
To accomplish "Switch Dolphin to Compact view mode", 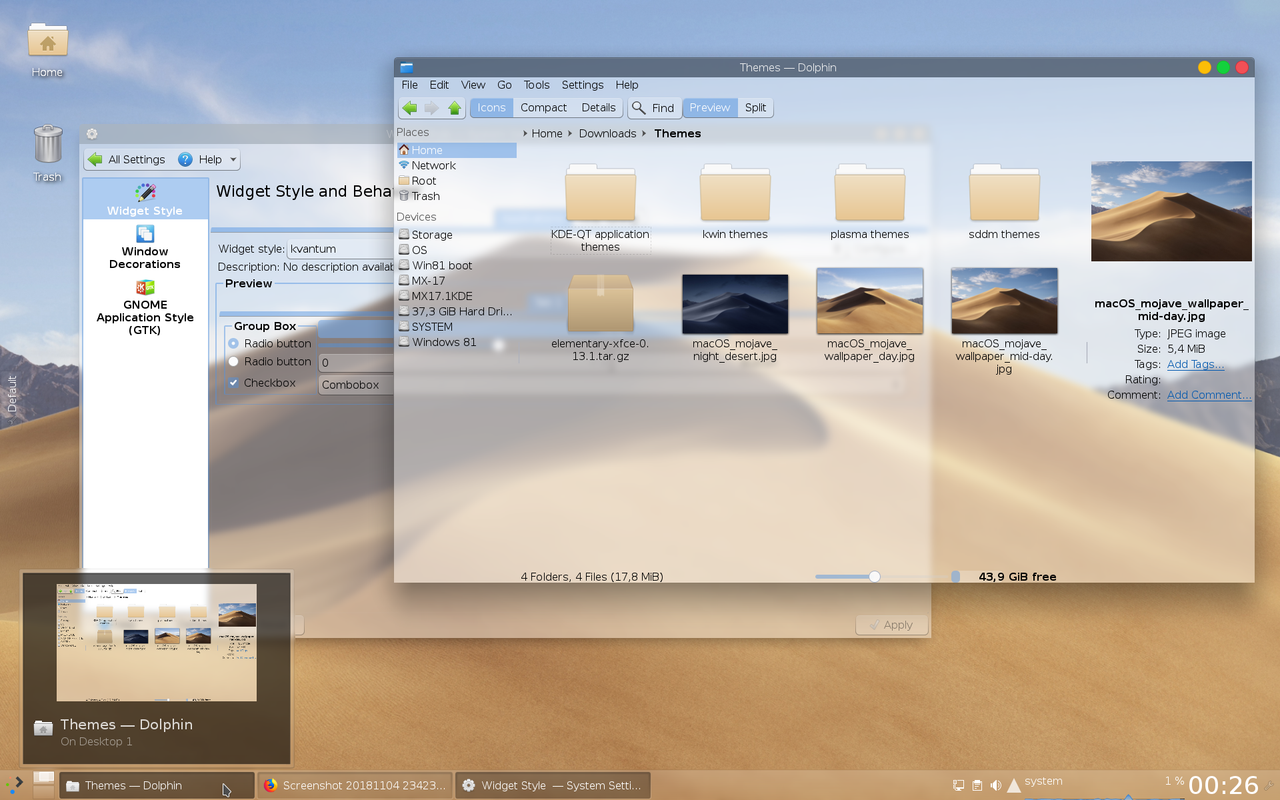I will tap(544, 108).
